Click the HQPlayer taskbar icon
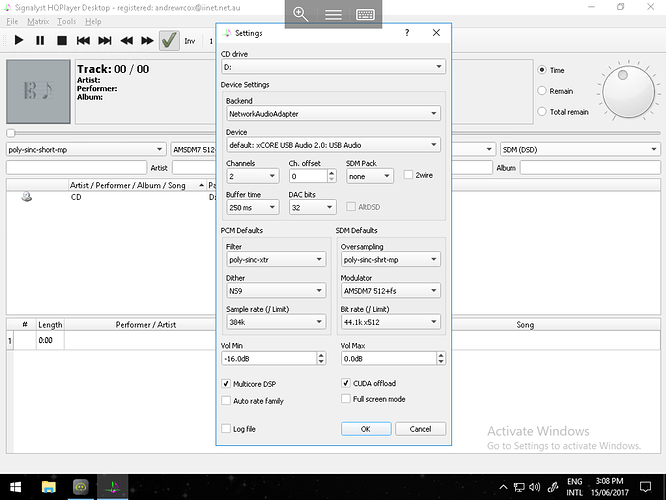Screen dimensions: 666x500 click(113, 487)
